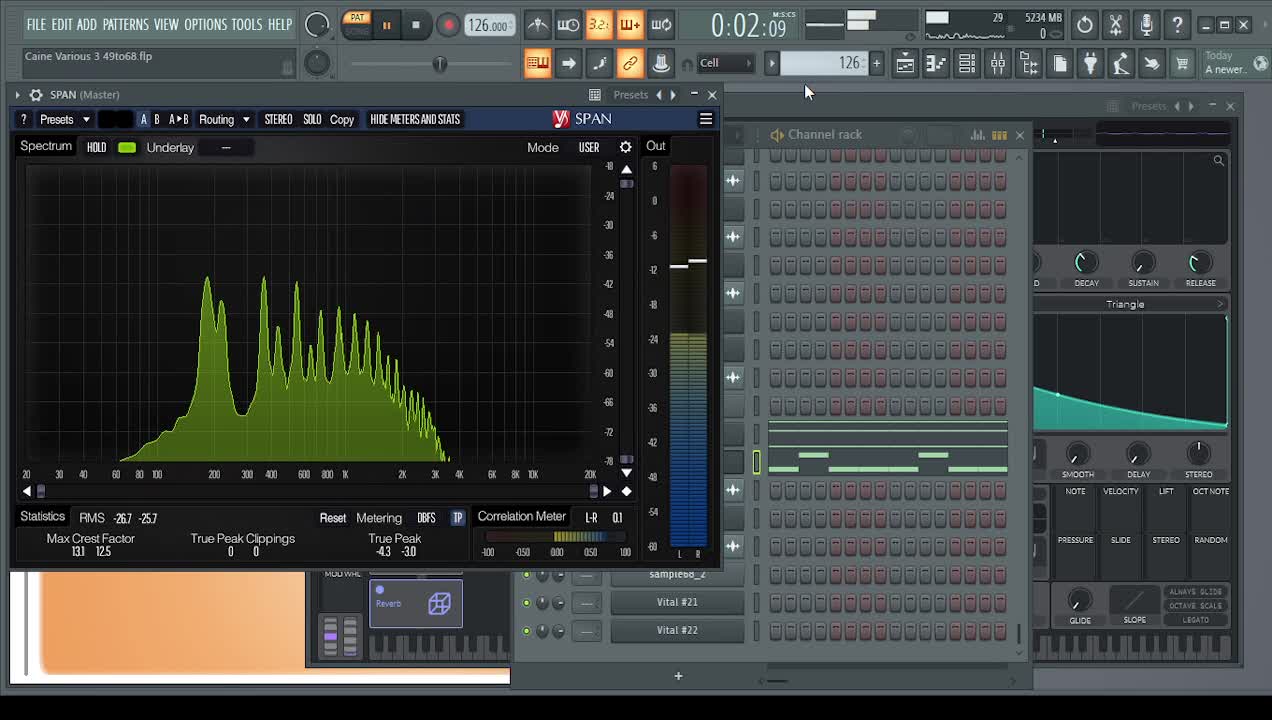Expand the SPAN window menu arrow
Image resolution: width=1272 pixels, height=720 pixels.
click(x=17, y=95)
